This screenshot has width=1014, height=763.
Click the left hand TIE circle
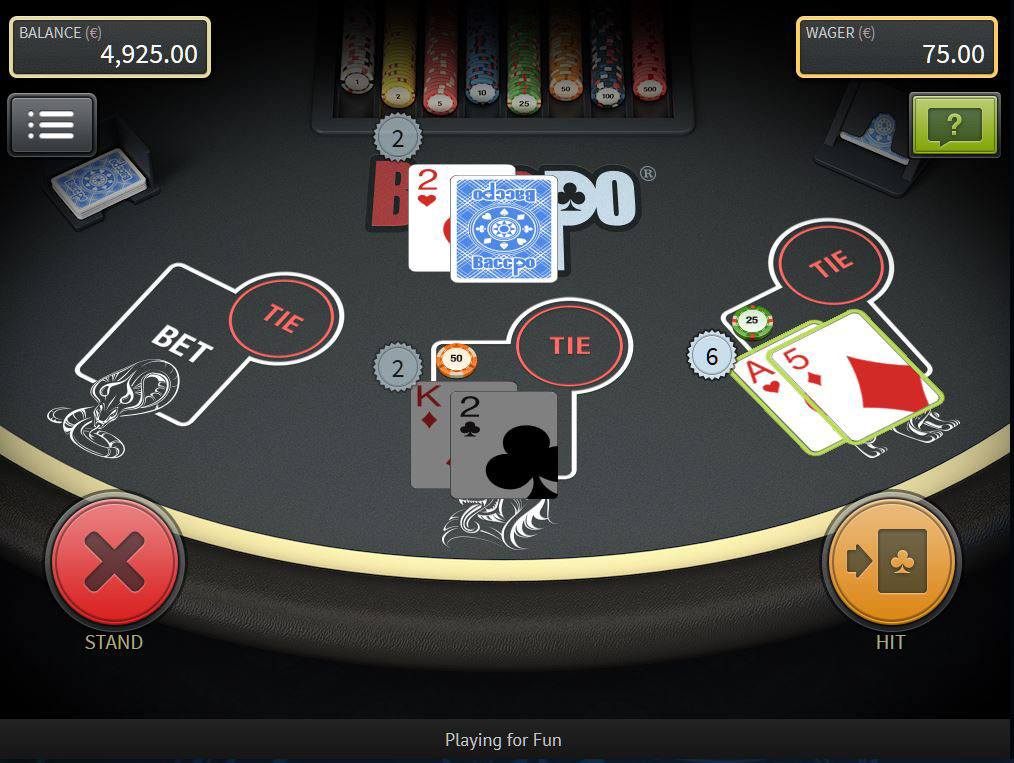point(283,317)
